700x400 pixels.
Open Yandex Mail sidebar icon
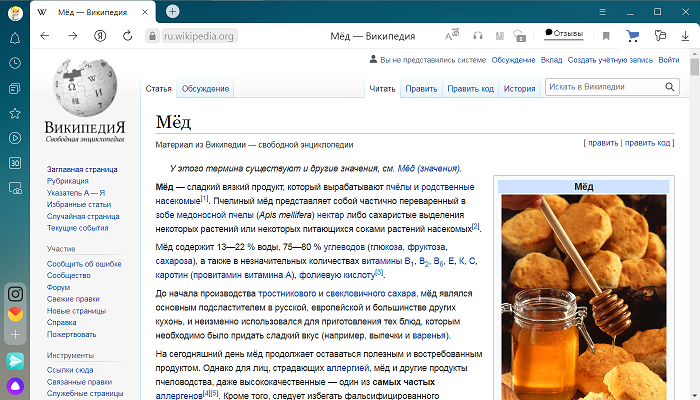(x=15, y=314)
